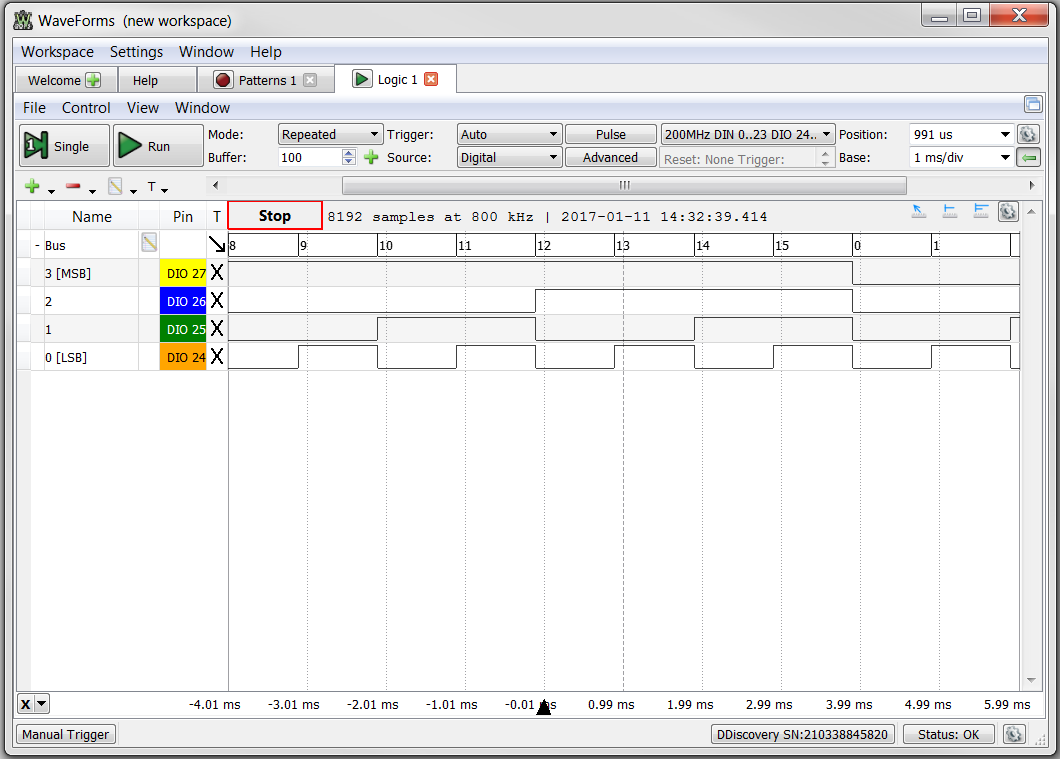Click the undock window icon at top right
The width and height of the screenshot is (1060, 759).
coord(1032,104)
